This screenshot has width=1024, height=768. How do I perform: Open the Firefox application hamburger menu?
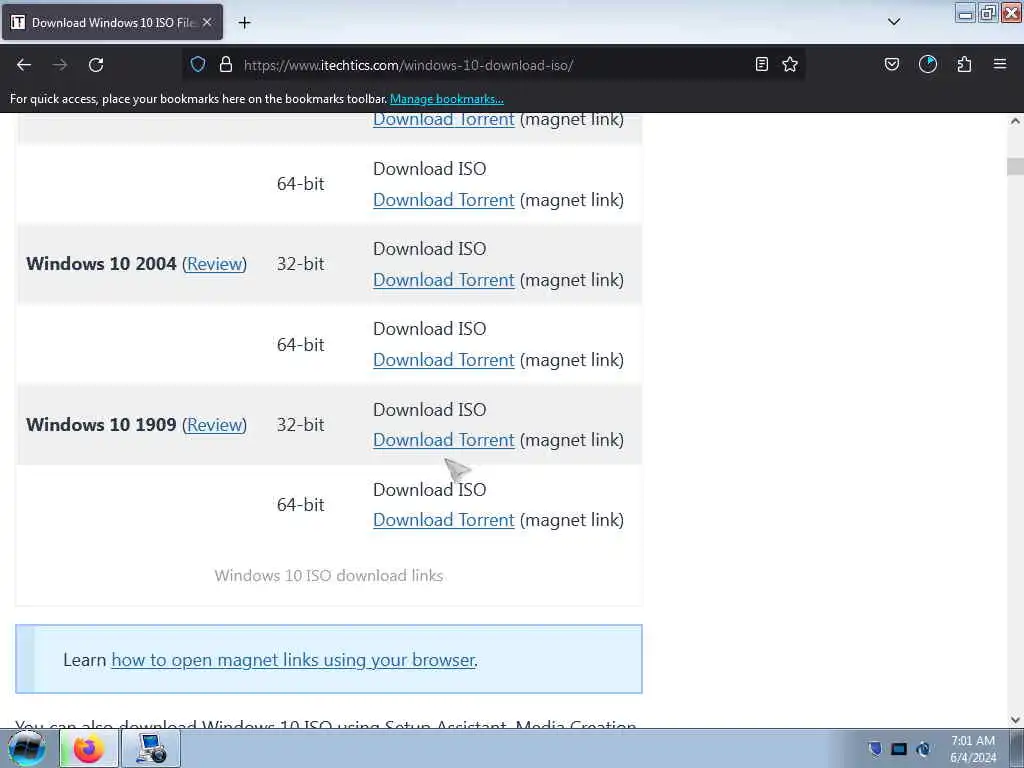coord(1000,64)
